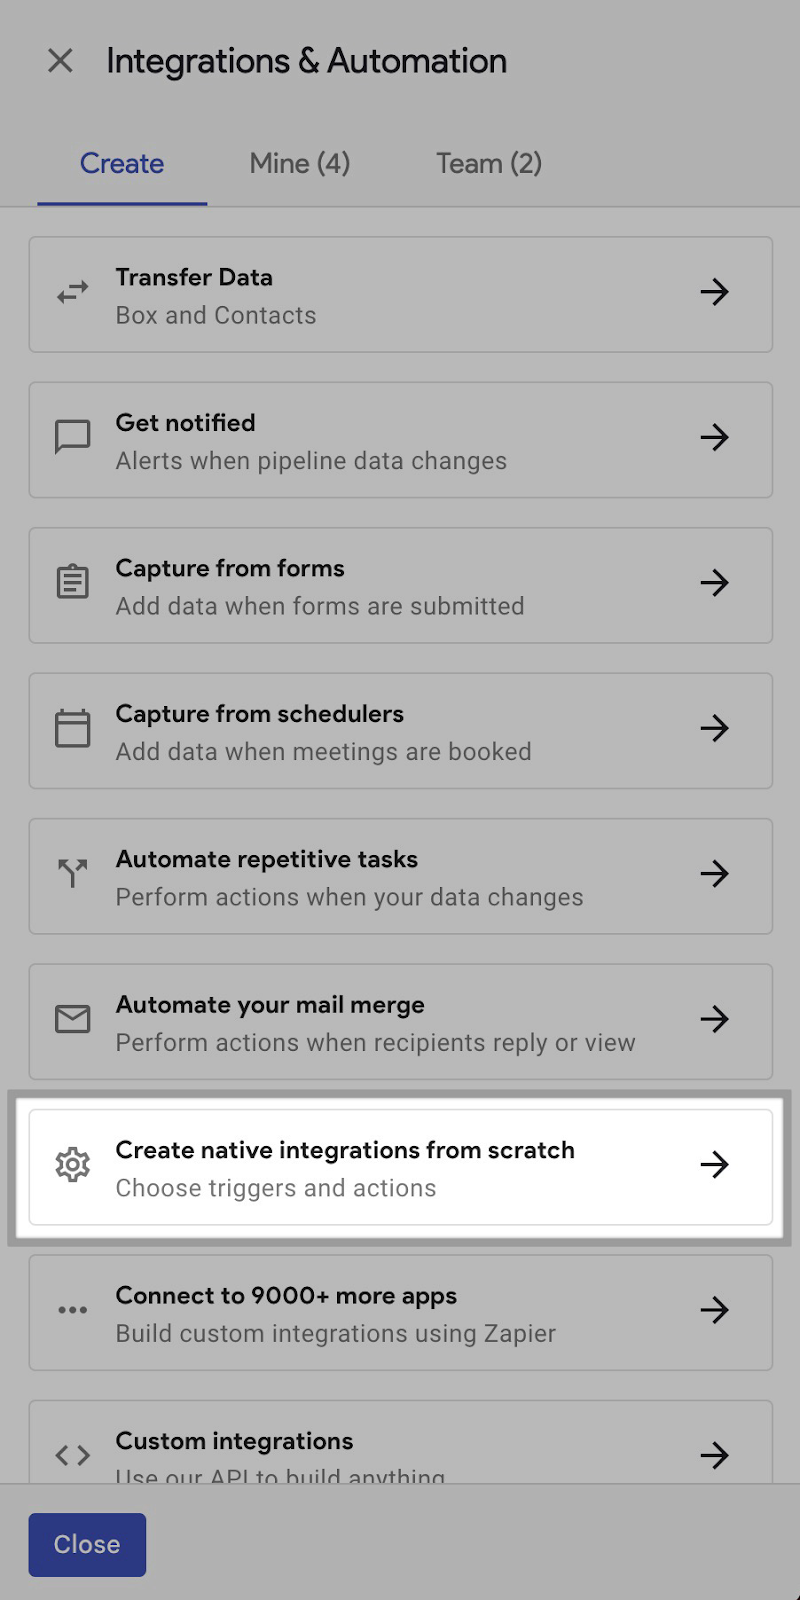Viewport: 800px width, 1600px height.
Task: Dismiss the dialog with the X
Action: 60,61
